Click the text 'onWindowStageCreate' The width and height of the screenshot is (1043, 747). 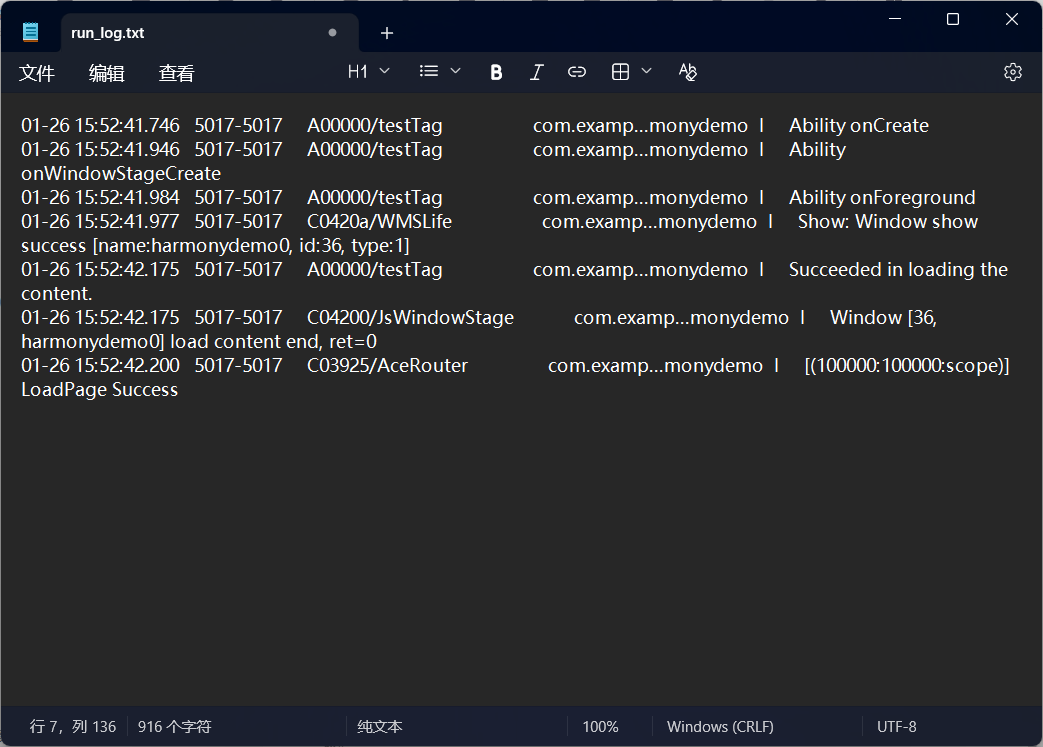[121, 174]
